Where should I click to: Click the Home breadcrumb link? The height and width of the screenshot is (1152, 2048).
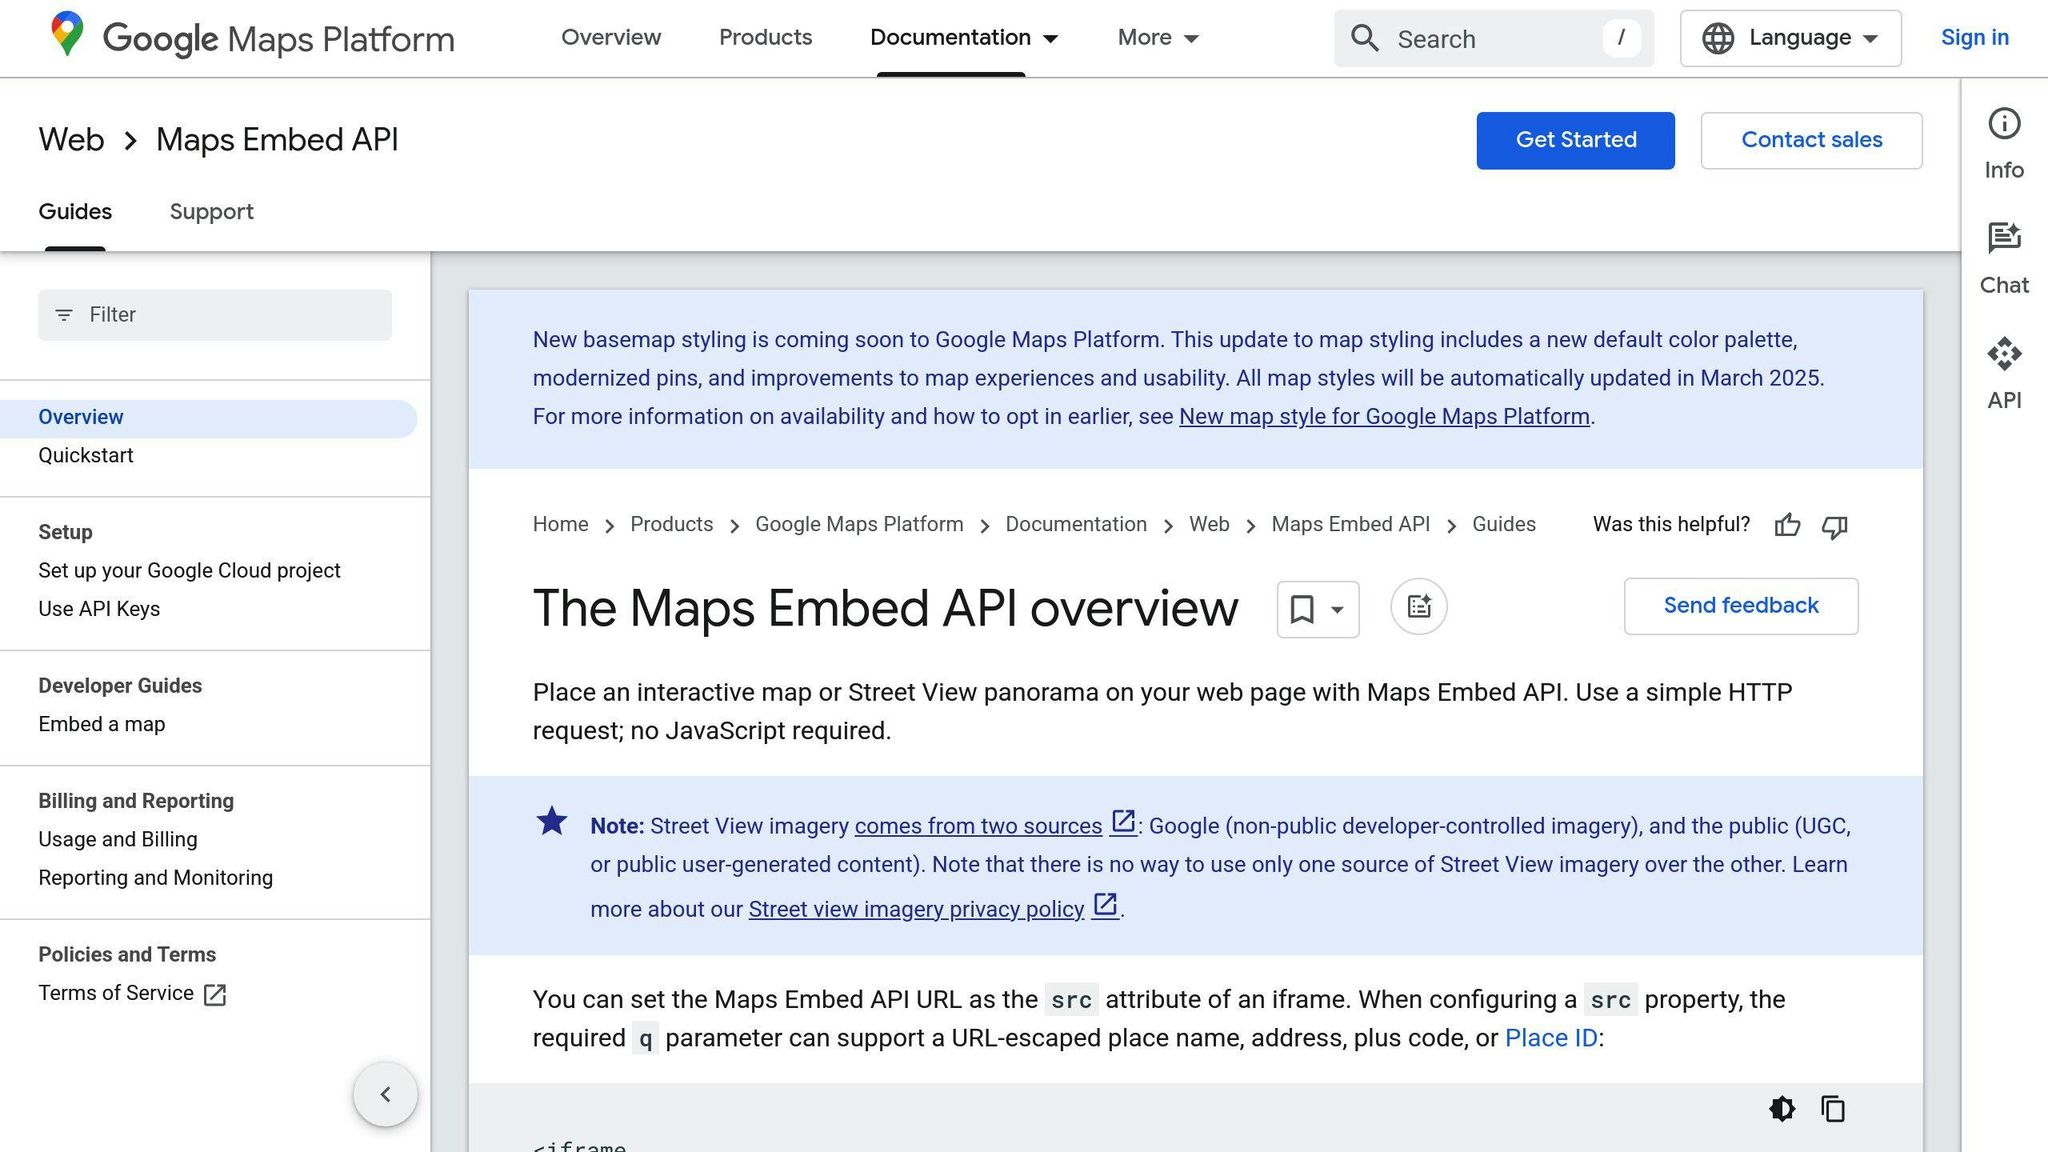coord(560,525)
